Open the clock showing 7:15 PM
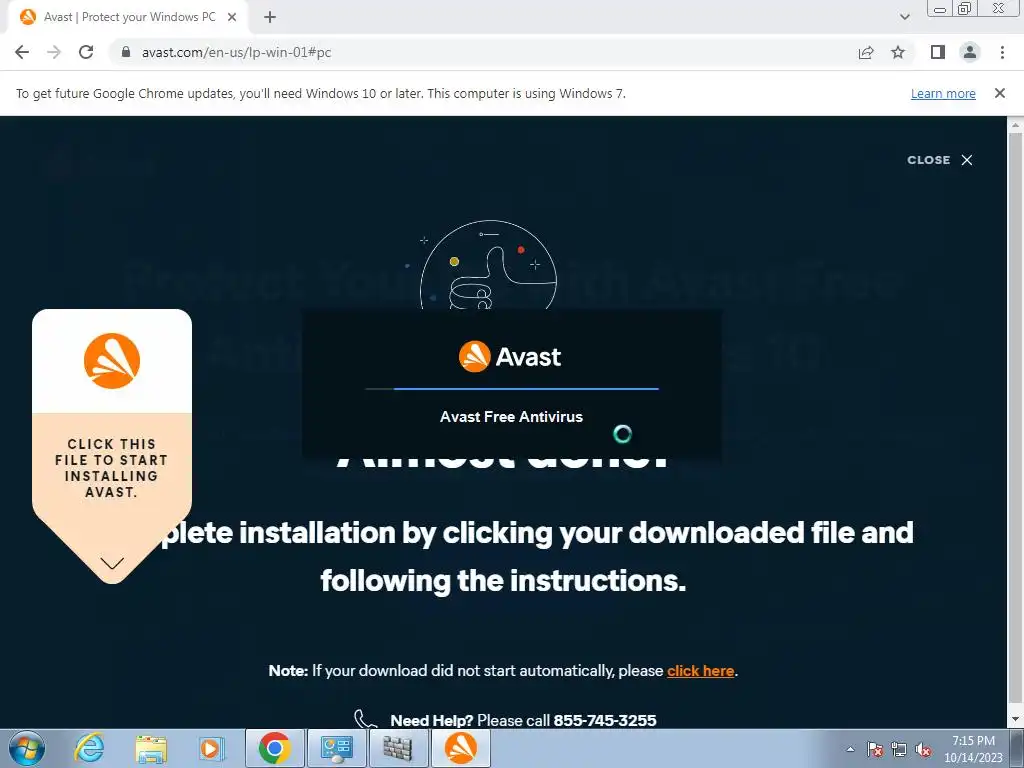This screenshot has width=1024, height=768. (x=973, y=749)
